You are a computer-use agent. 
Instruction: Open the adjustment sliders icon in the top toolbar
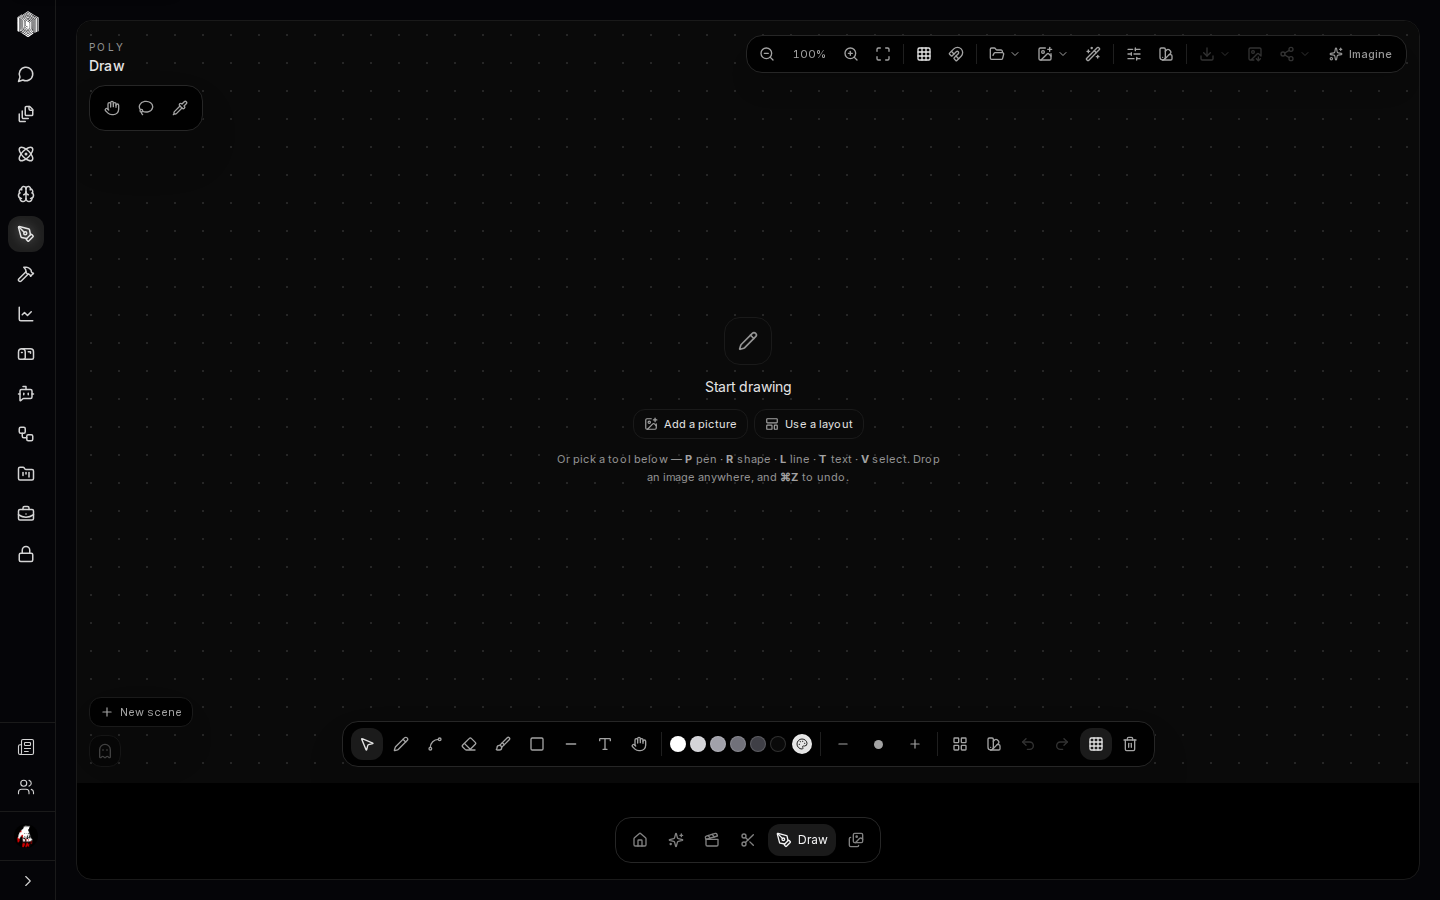pyautogui.click(x=1134, y=54)
